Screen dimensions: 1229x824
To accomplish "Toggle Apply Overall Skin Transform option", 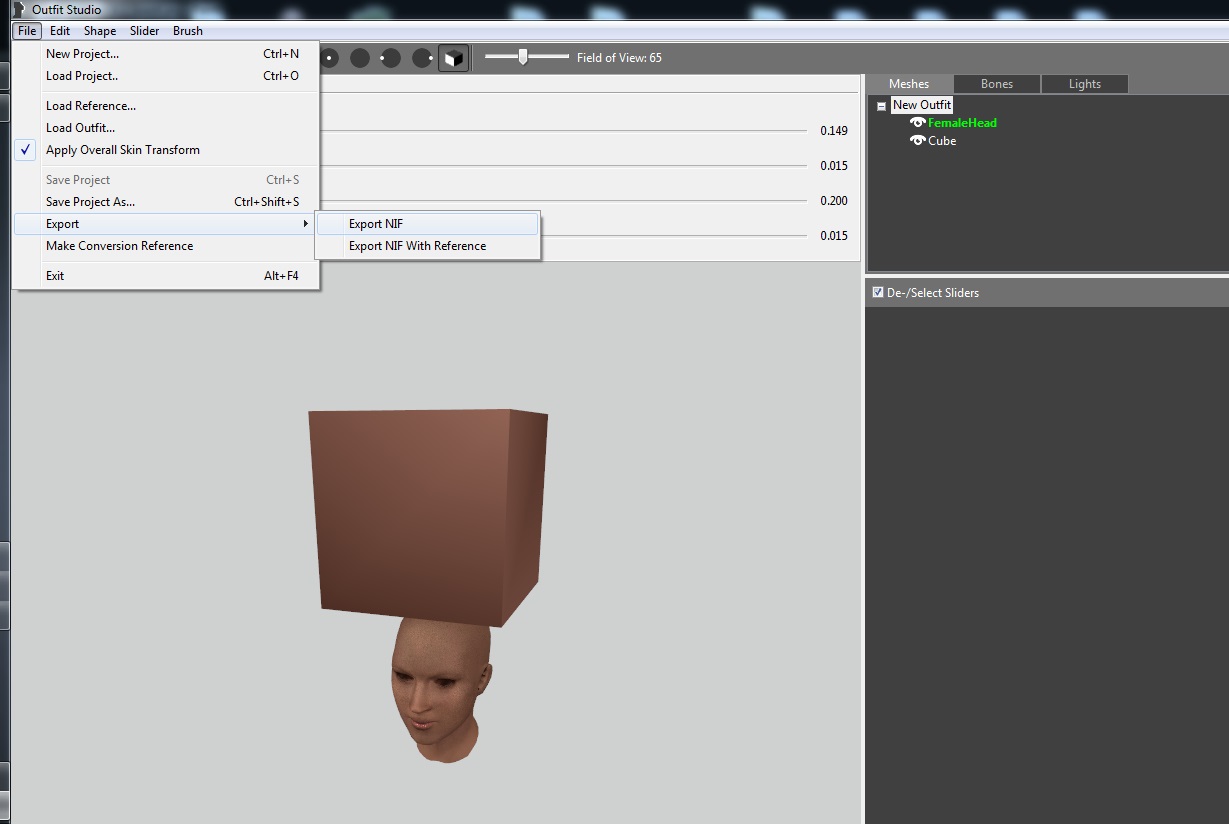I will pyautogui.click(x=166, y=150).
